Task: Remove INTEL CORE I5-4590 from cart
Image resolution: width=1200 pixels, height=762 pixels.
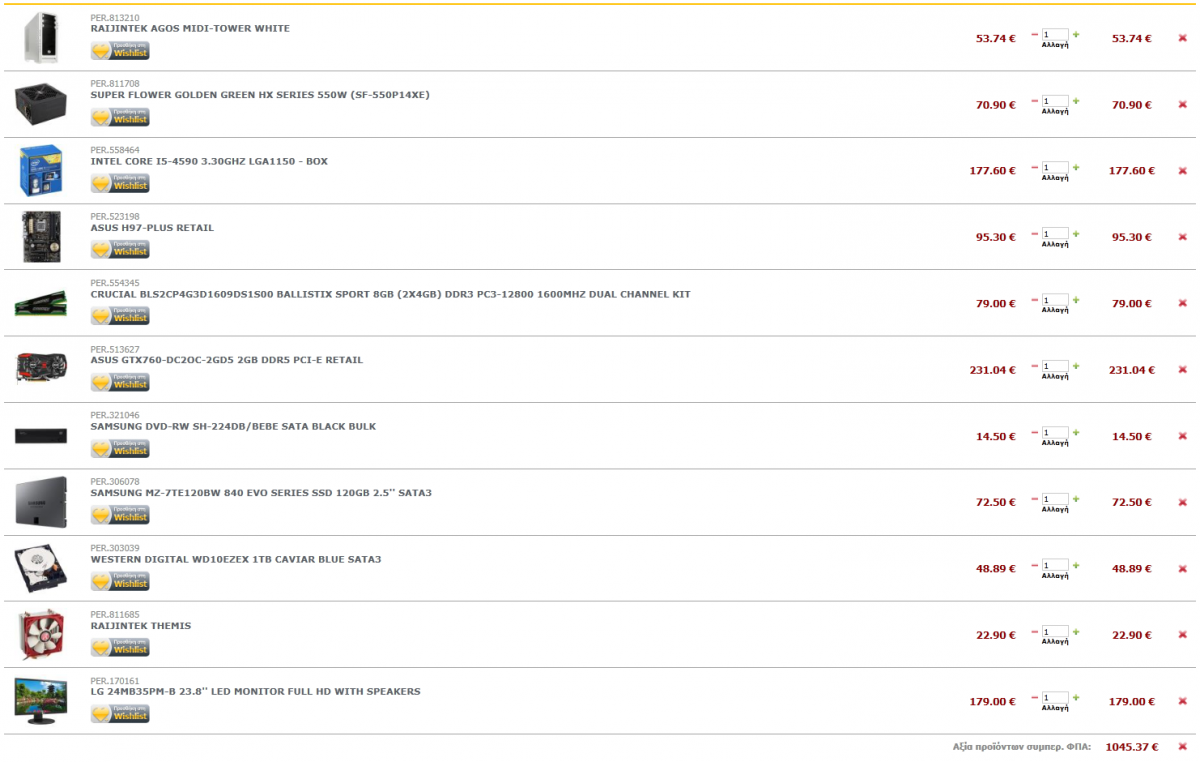Action: pyautogui.click(x=1182, y=171)
